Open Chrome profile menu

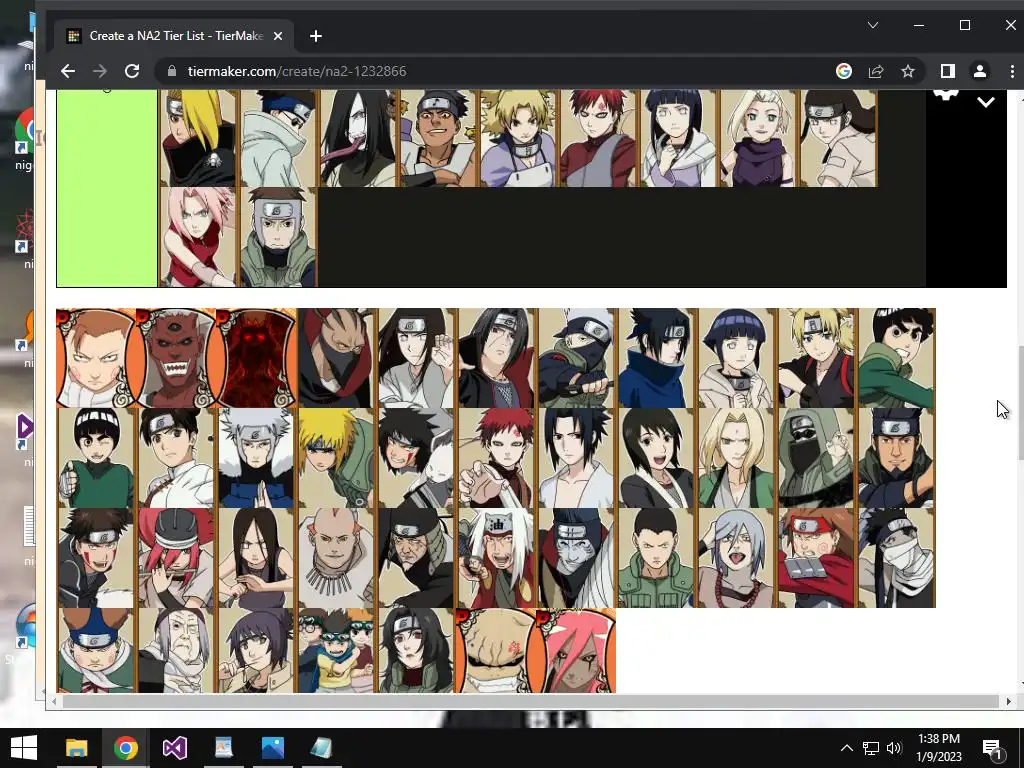(x=980, y=71)
